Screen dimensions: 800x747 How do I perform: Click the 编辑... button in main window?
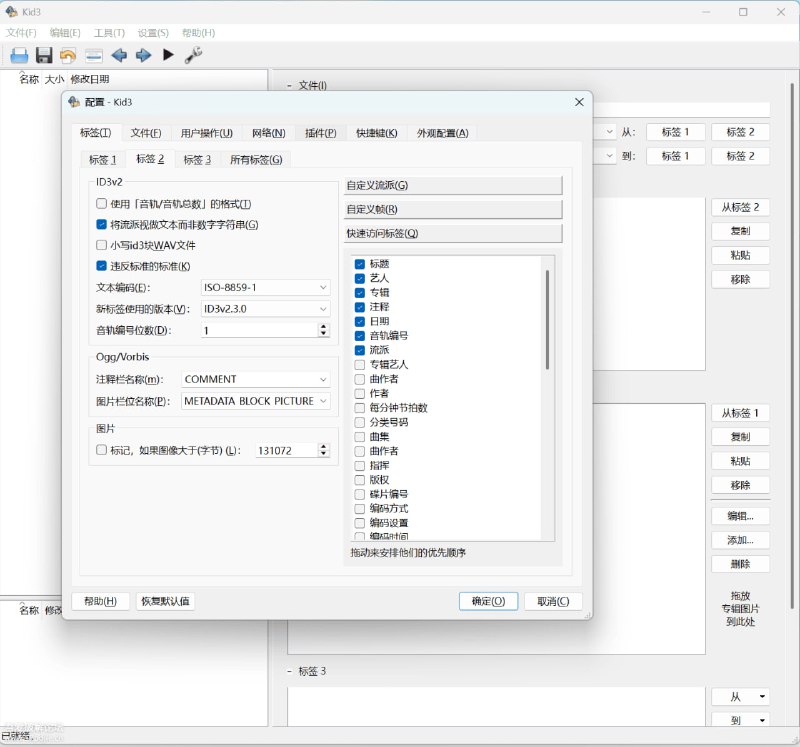point(740,516)
